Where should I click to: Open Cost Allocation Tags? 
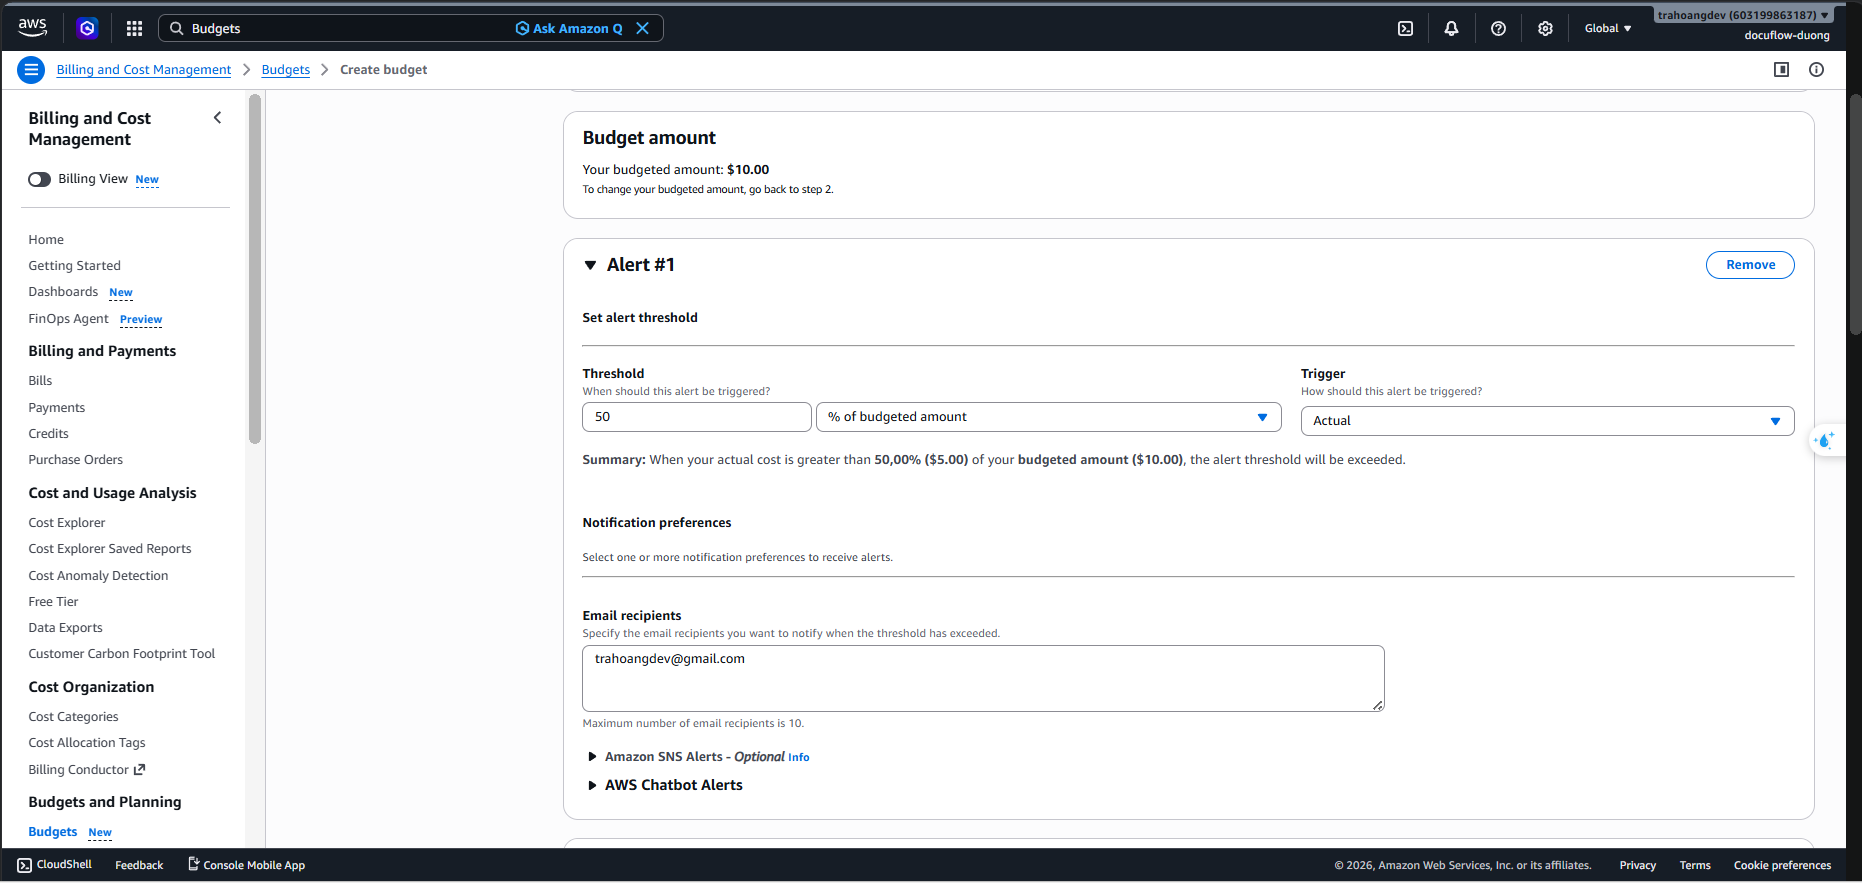[87, 743]
